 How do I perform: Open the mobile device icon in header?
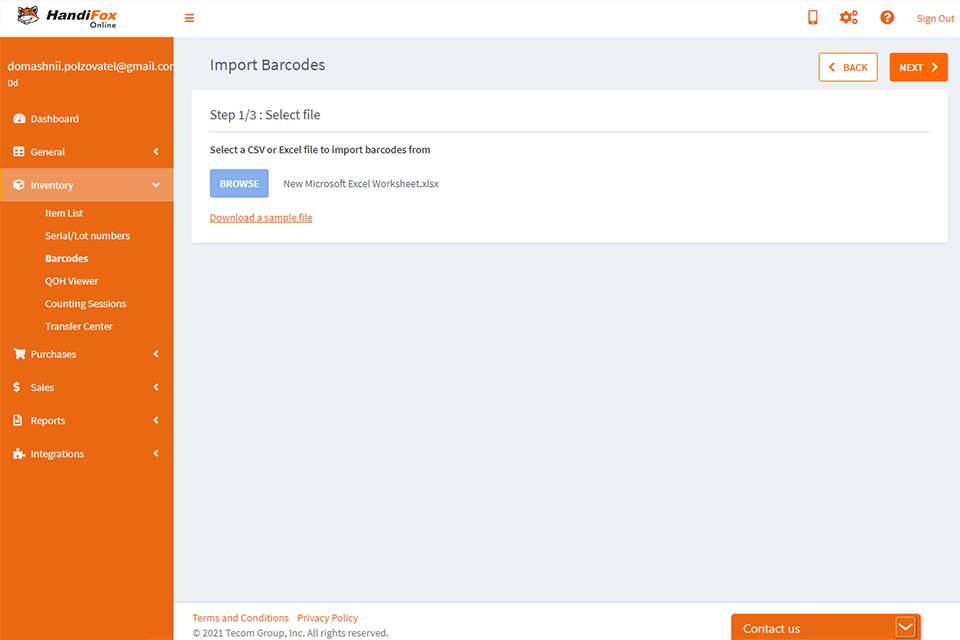812,17
